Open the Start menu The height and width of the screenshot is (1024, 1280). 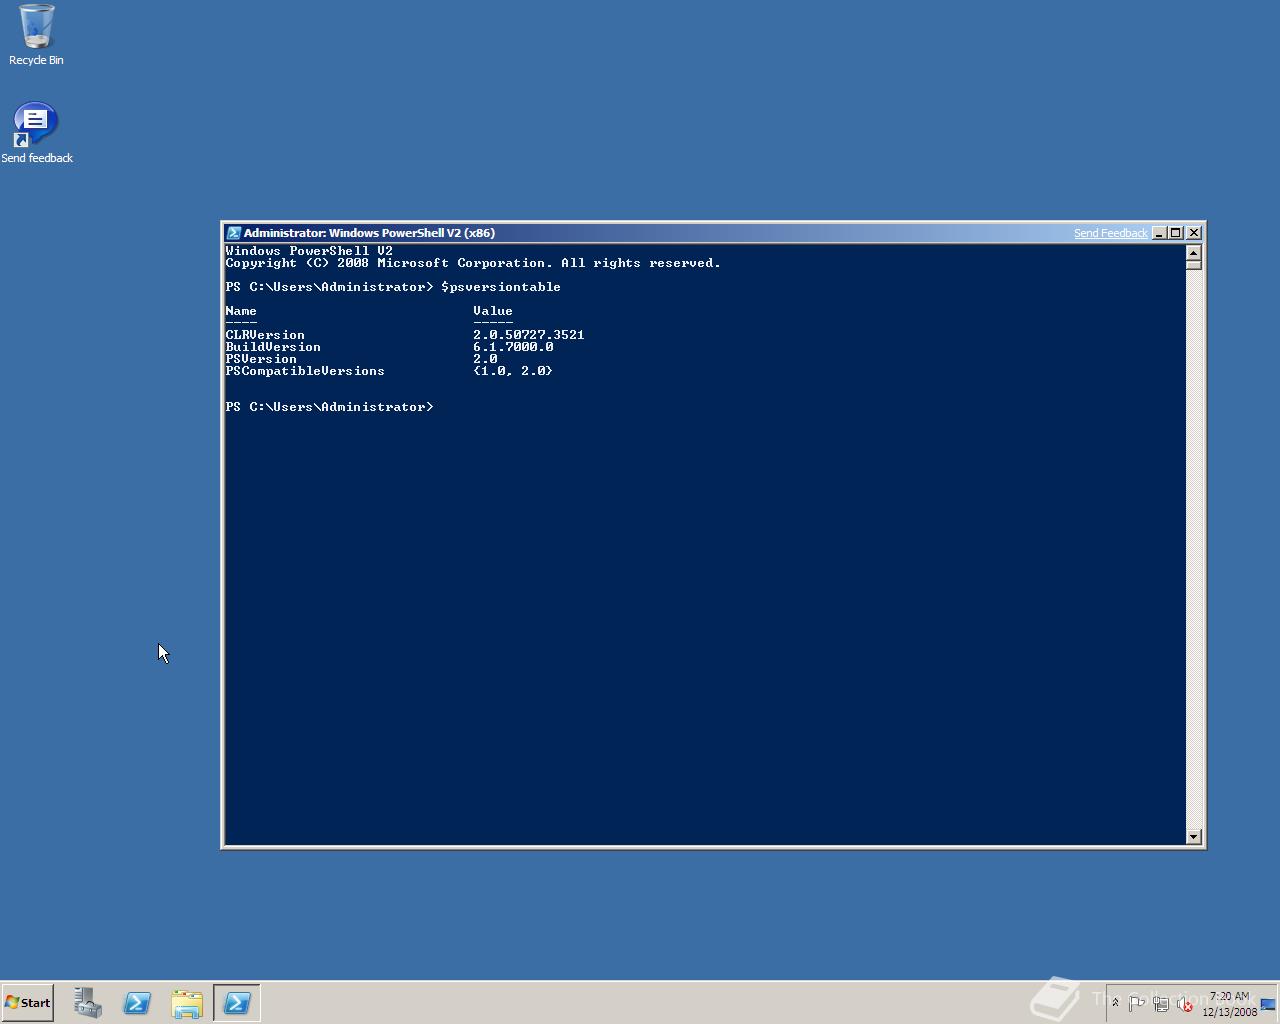[28, 1002]
